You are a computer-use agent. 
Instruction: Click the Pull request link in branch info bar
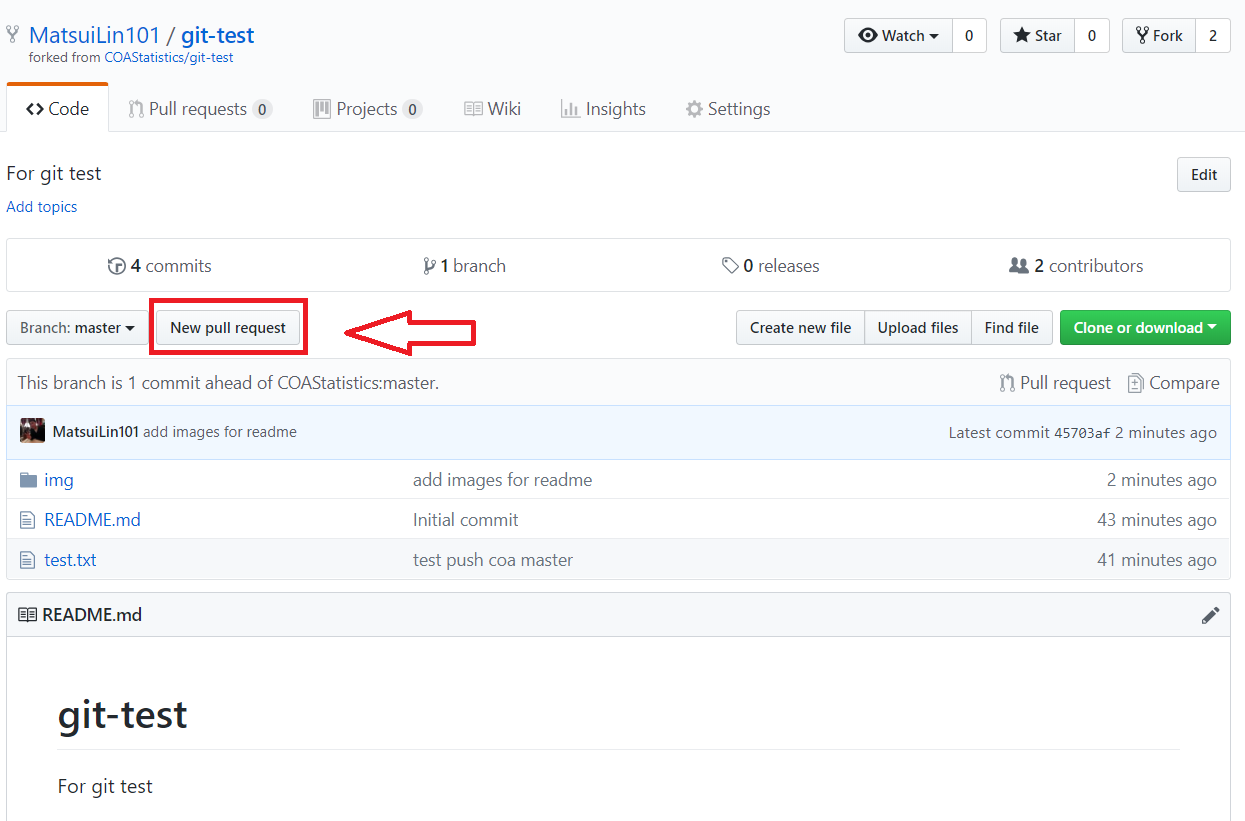point(1055,383)
